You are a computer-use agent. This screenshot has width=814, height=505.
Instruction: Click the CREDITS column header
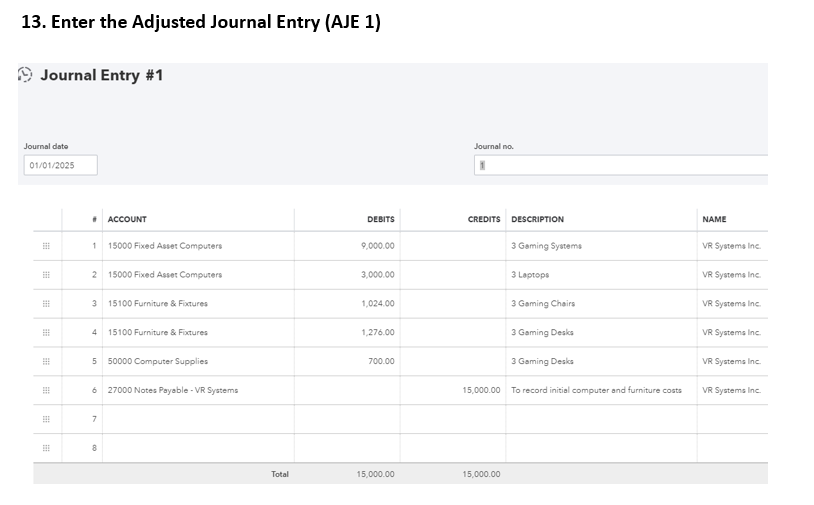(x=484, y=220)
